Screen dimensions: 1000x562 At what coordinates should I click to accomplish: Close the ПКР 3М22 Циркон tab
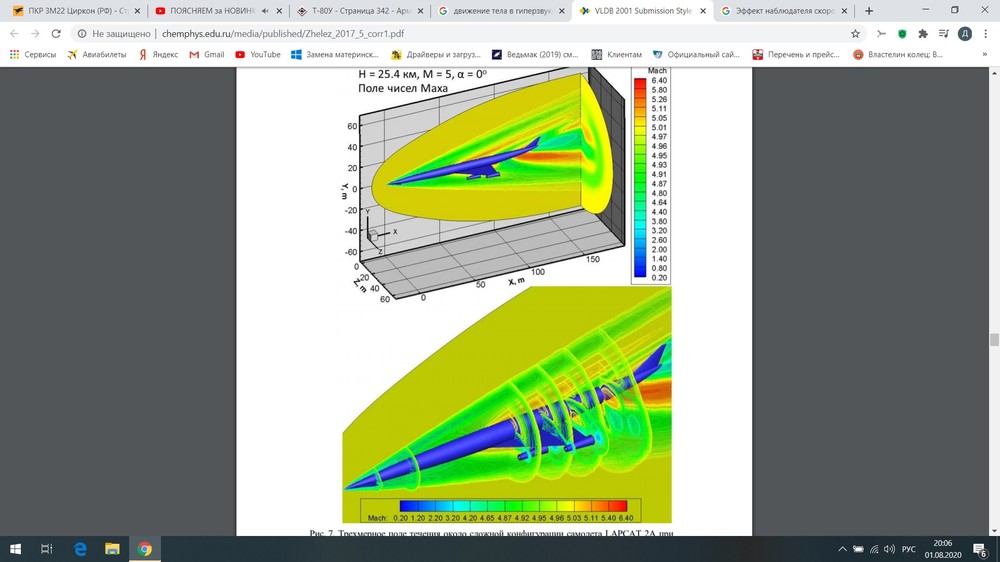[137, 11]
